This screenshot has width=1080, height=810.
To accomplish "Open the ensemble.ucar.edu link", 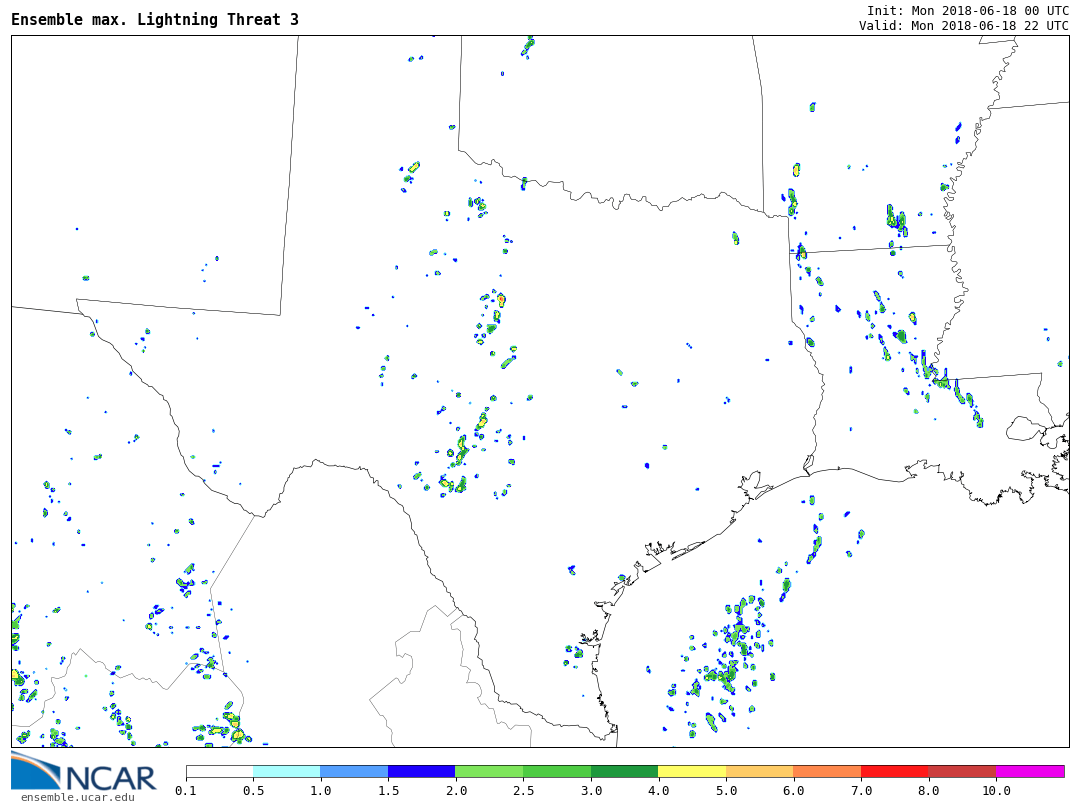I will 77,797.
